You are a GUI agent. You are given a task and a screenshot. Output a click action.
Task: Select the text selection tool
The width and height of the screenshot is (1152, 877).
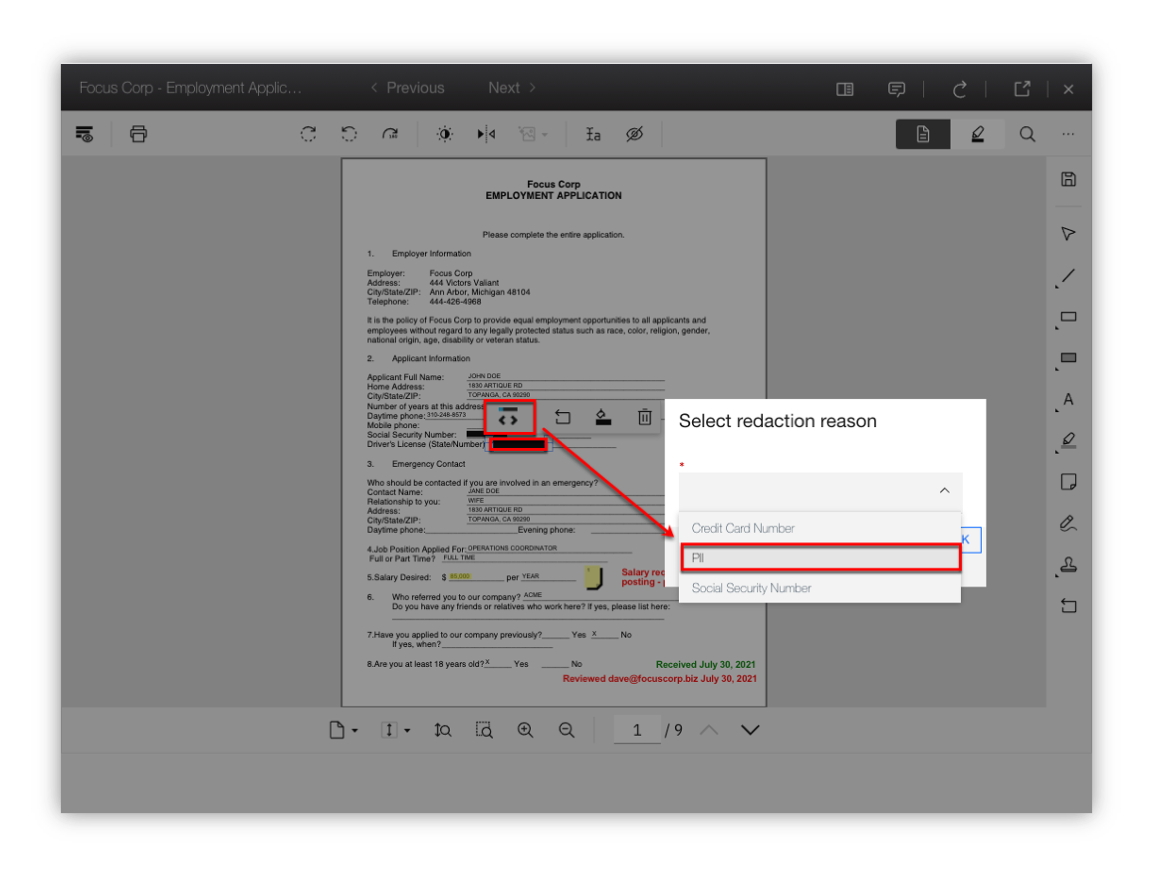pos(593,134)
